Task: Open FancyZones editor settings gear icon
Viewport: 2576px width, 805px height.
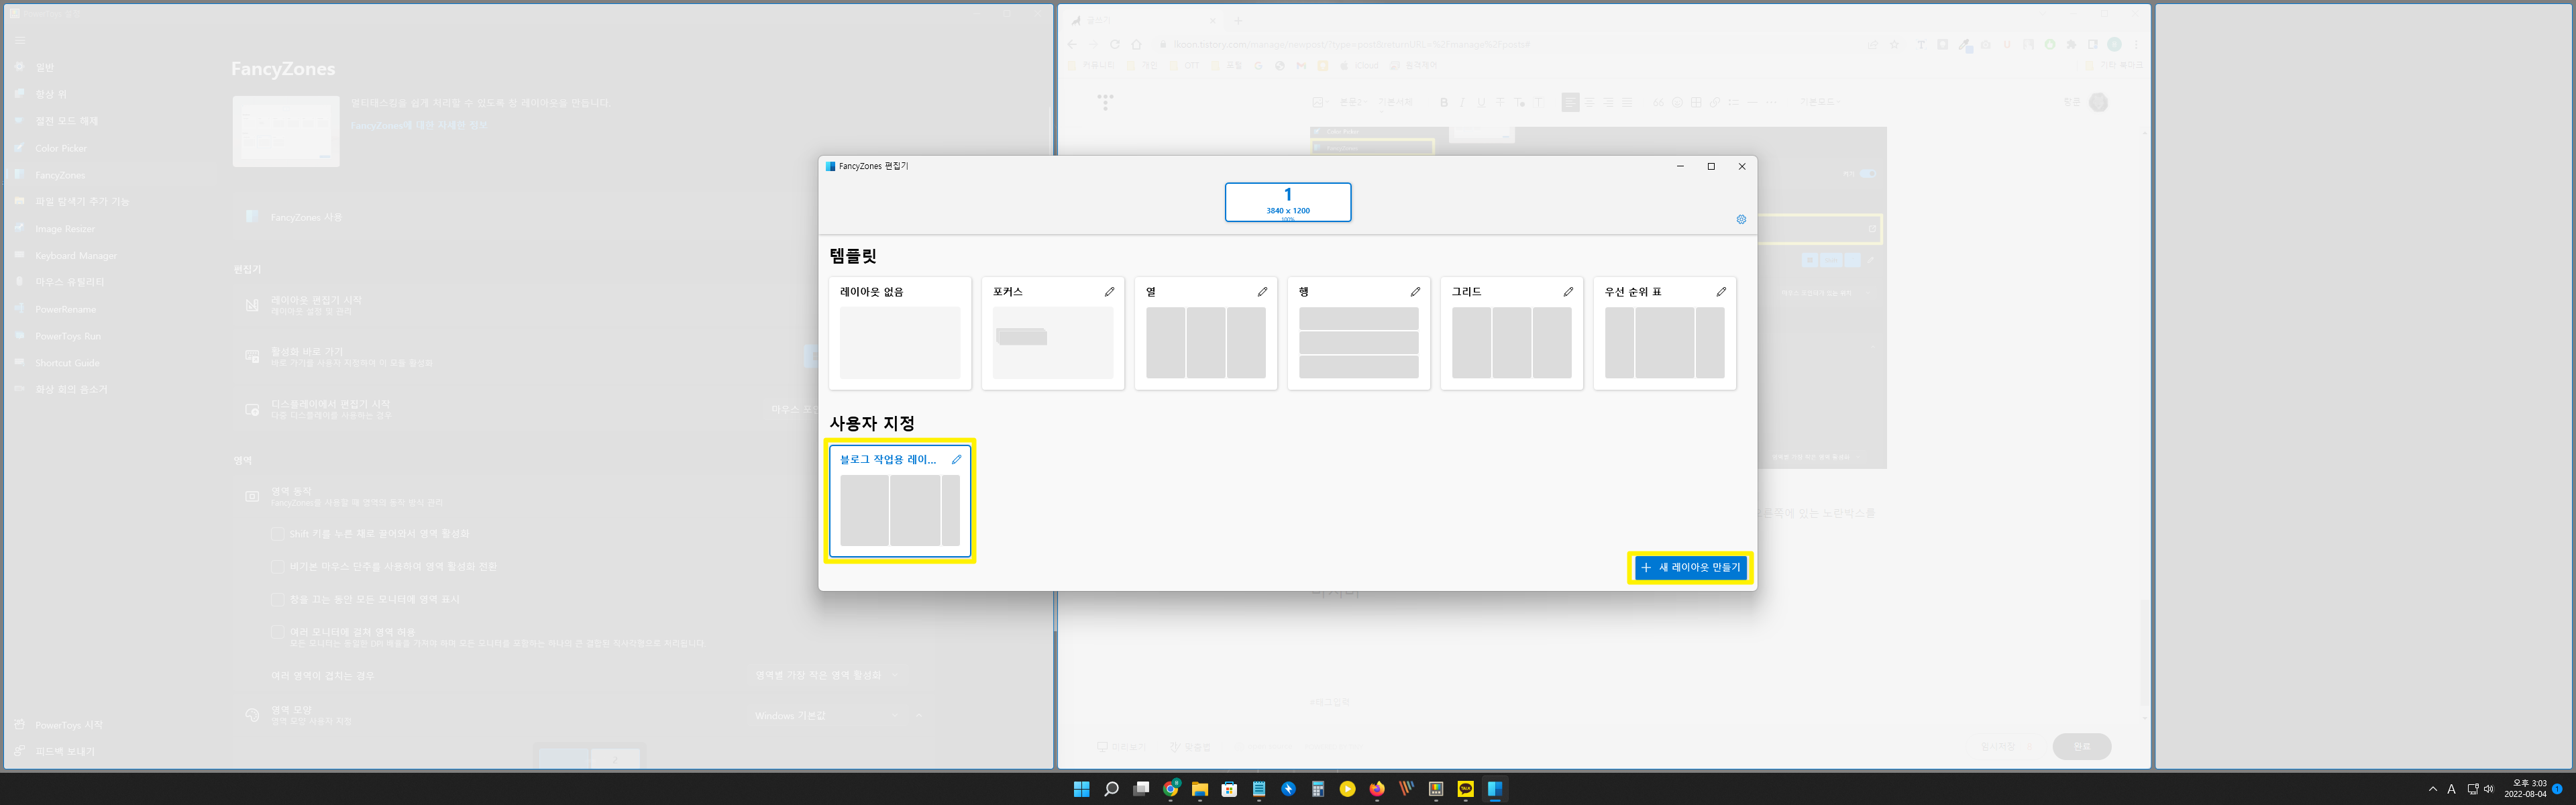Action: pos(1741,220)
